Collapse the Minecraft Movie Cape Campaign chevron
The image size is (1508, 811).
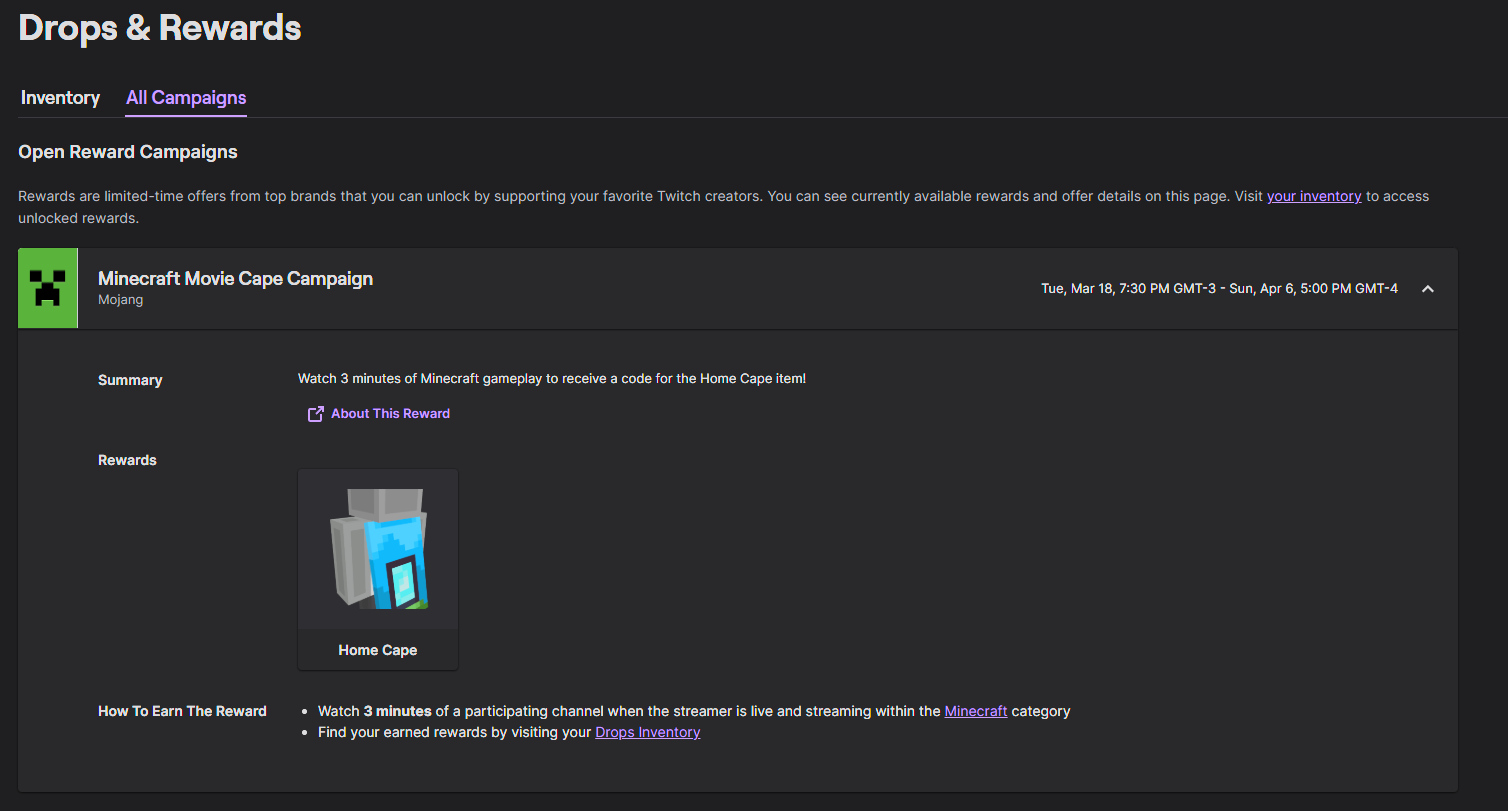1428,289
